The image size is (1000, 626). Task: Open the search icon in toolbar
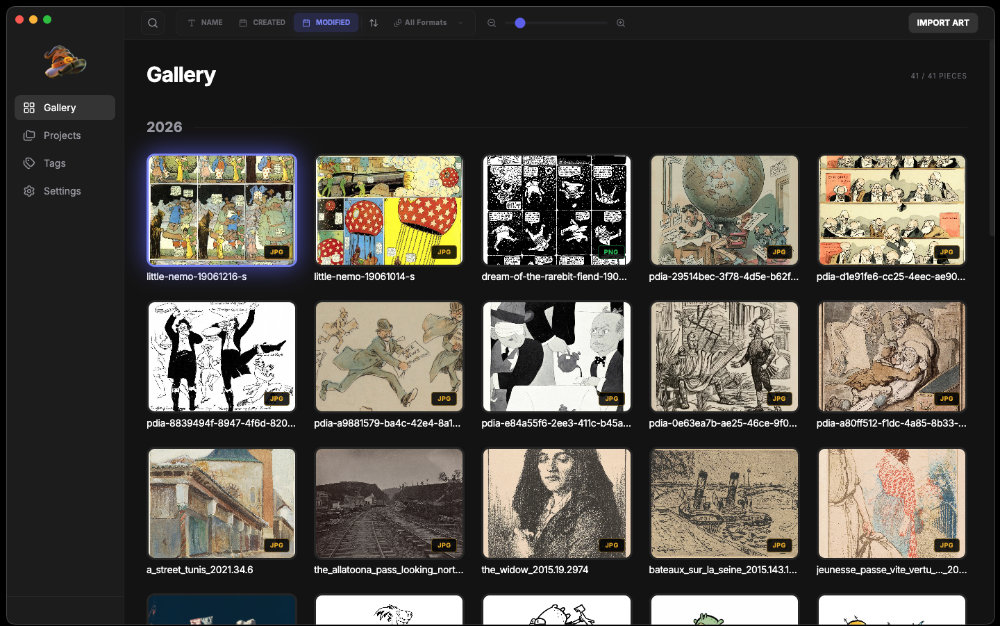point(152,23)
